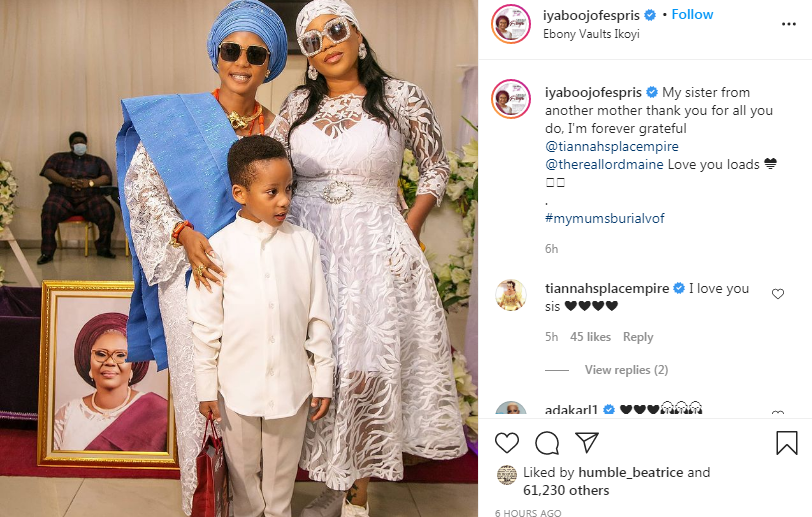This screenshot has height=517, width=812.
Task: Like the post with the heart icon
Action: 506,443
